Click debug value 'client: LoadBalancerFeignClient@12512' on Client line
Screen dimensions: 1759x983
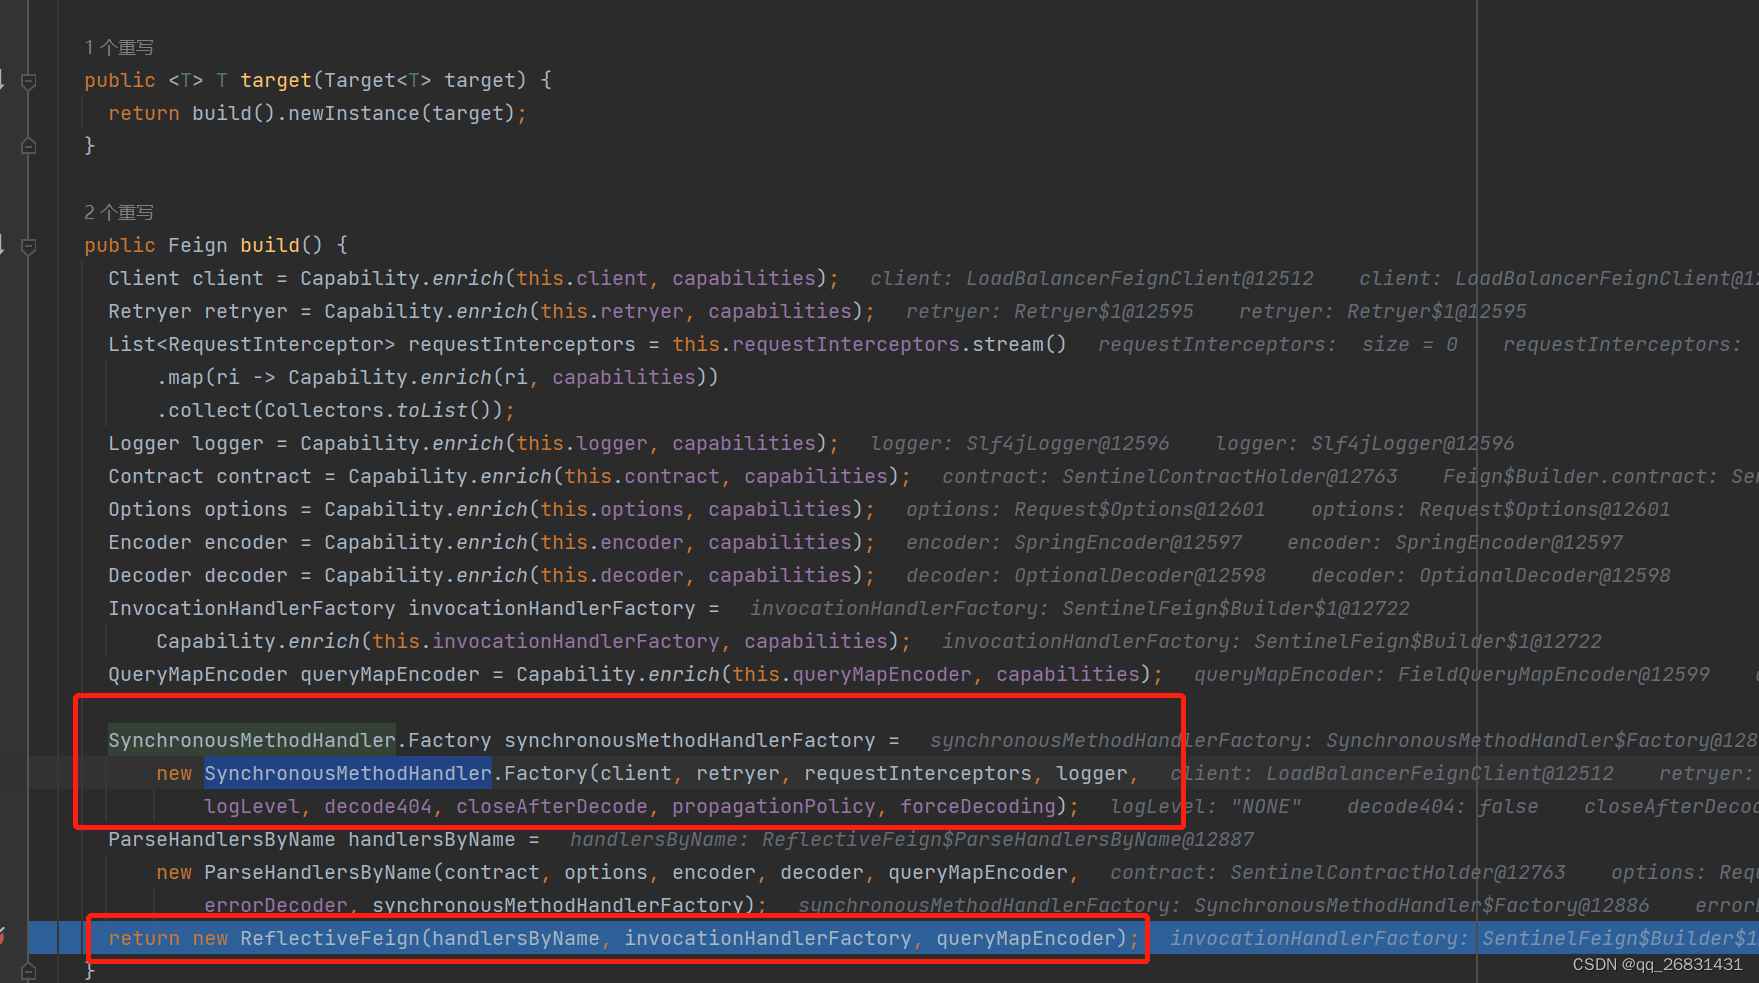(1092, 278)
